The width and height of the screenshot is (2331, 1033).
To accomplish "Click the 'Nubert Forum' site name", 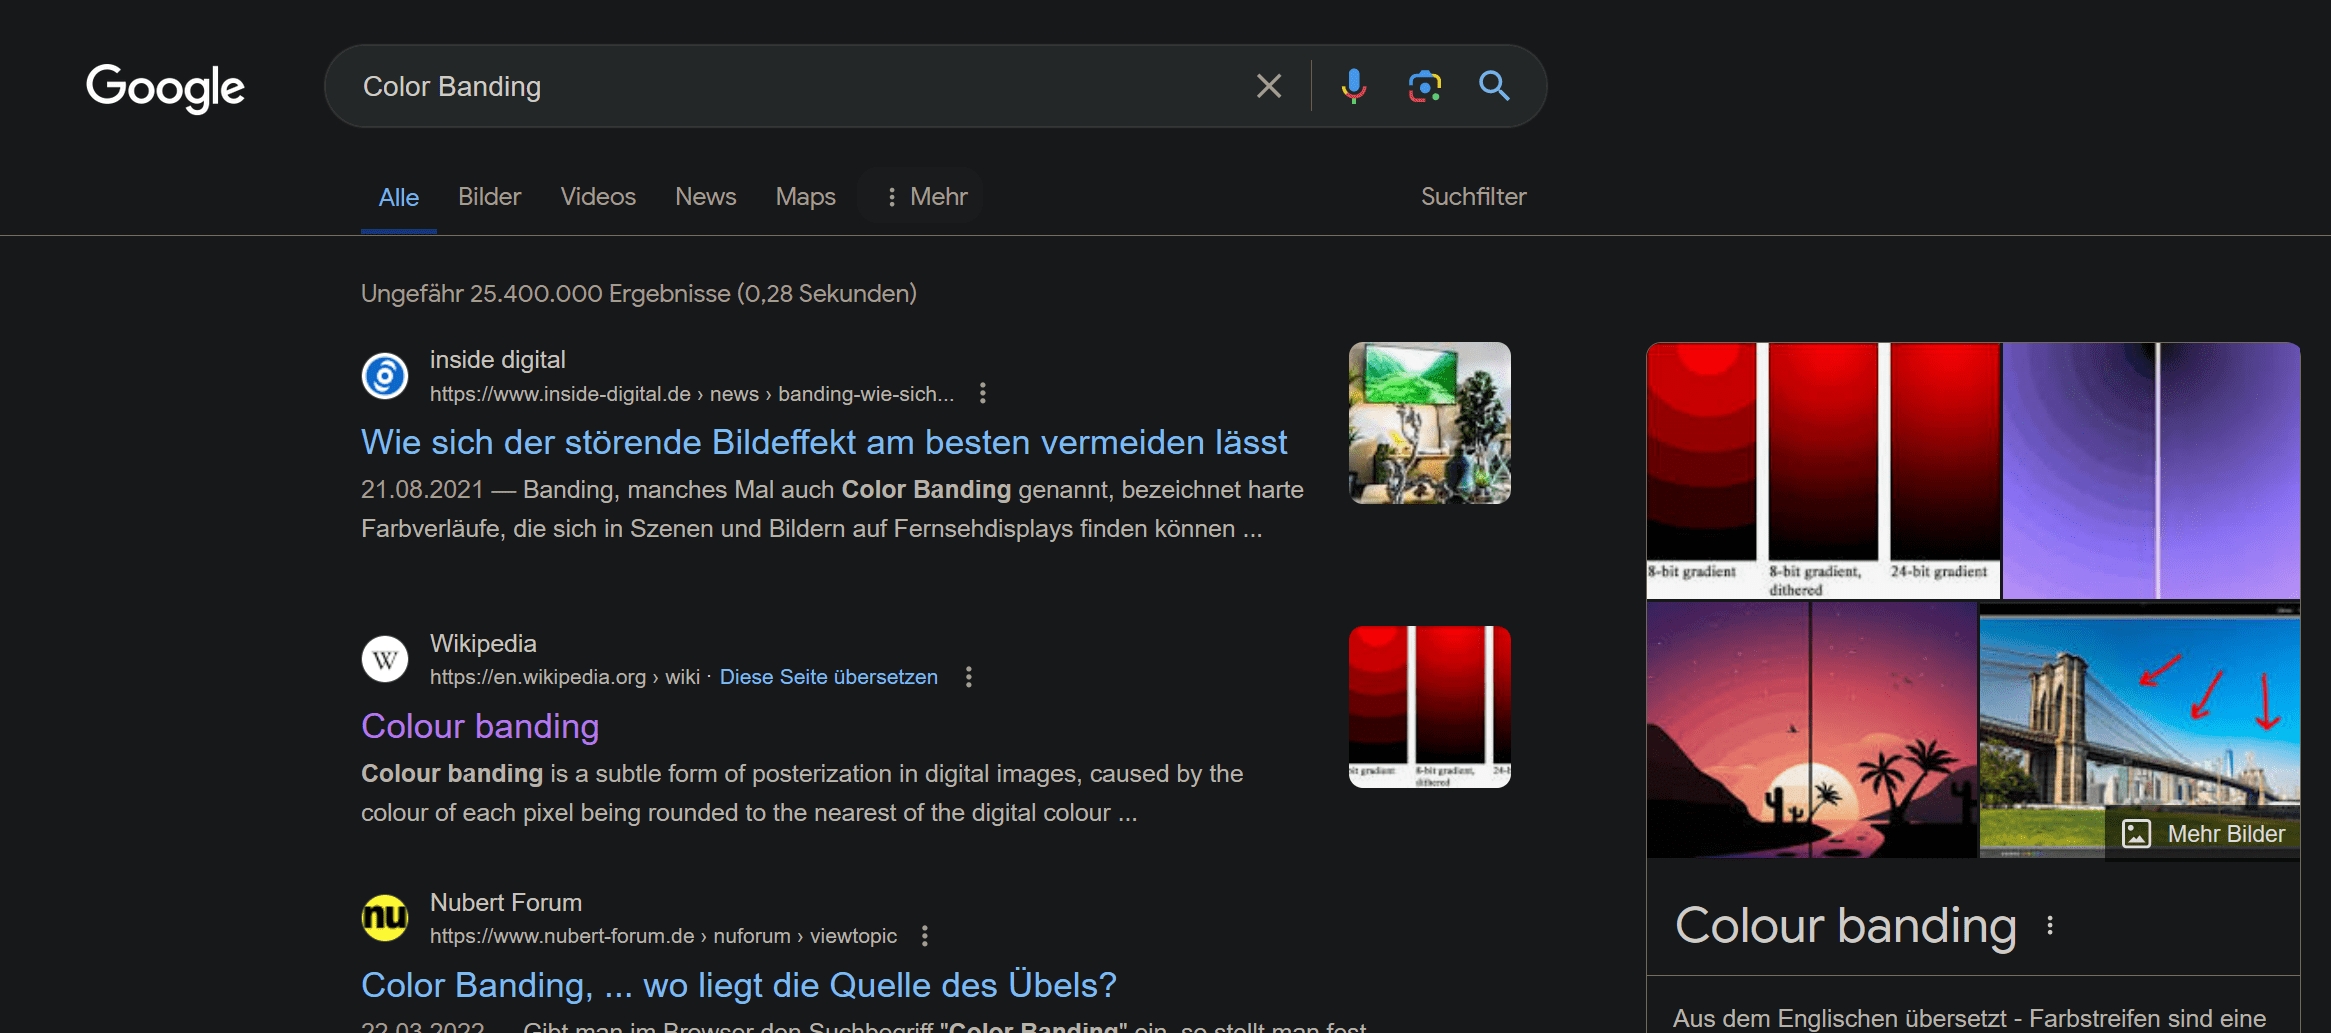I will (506, 902).
